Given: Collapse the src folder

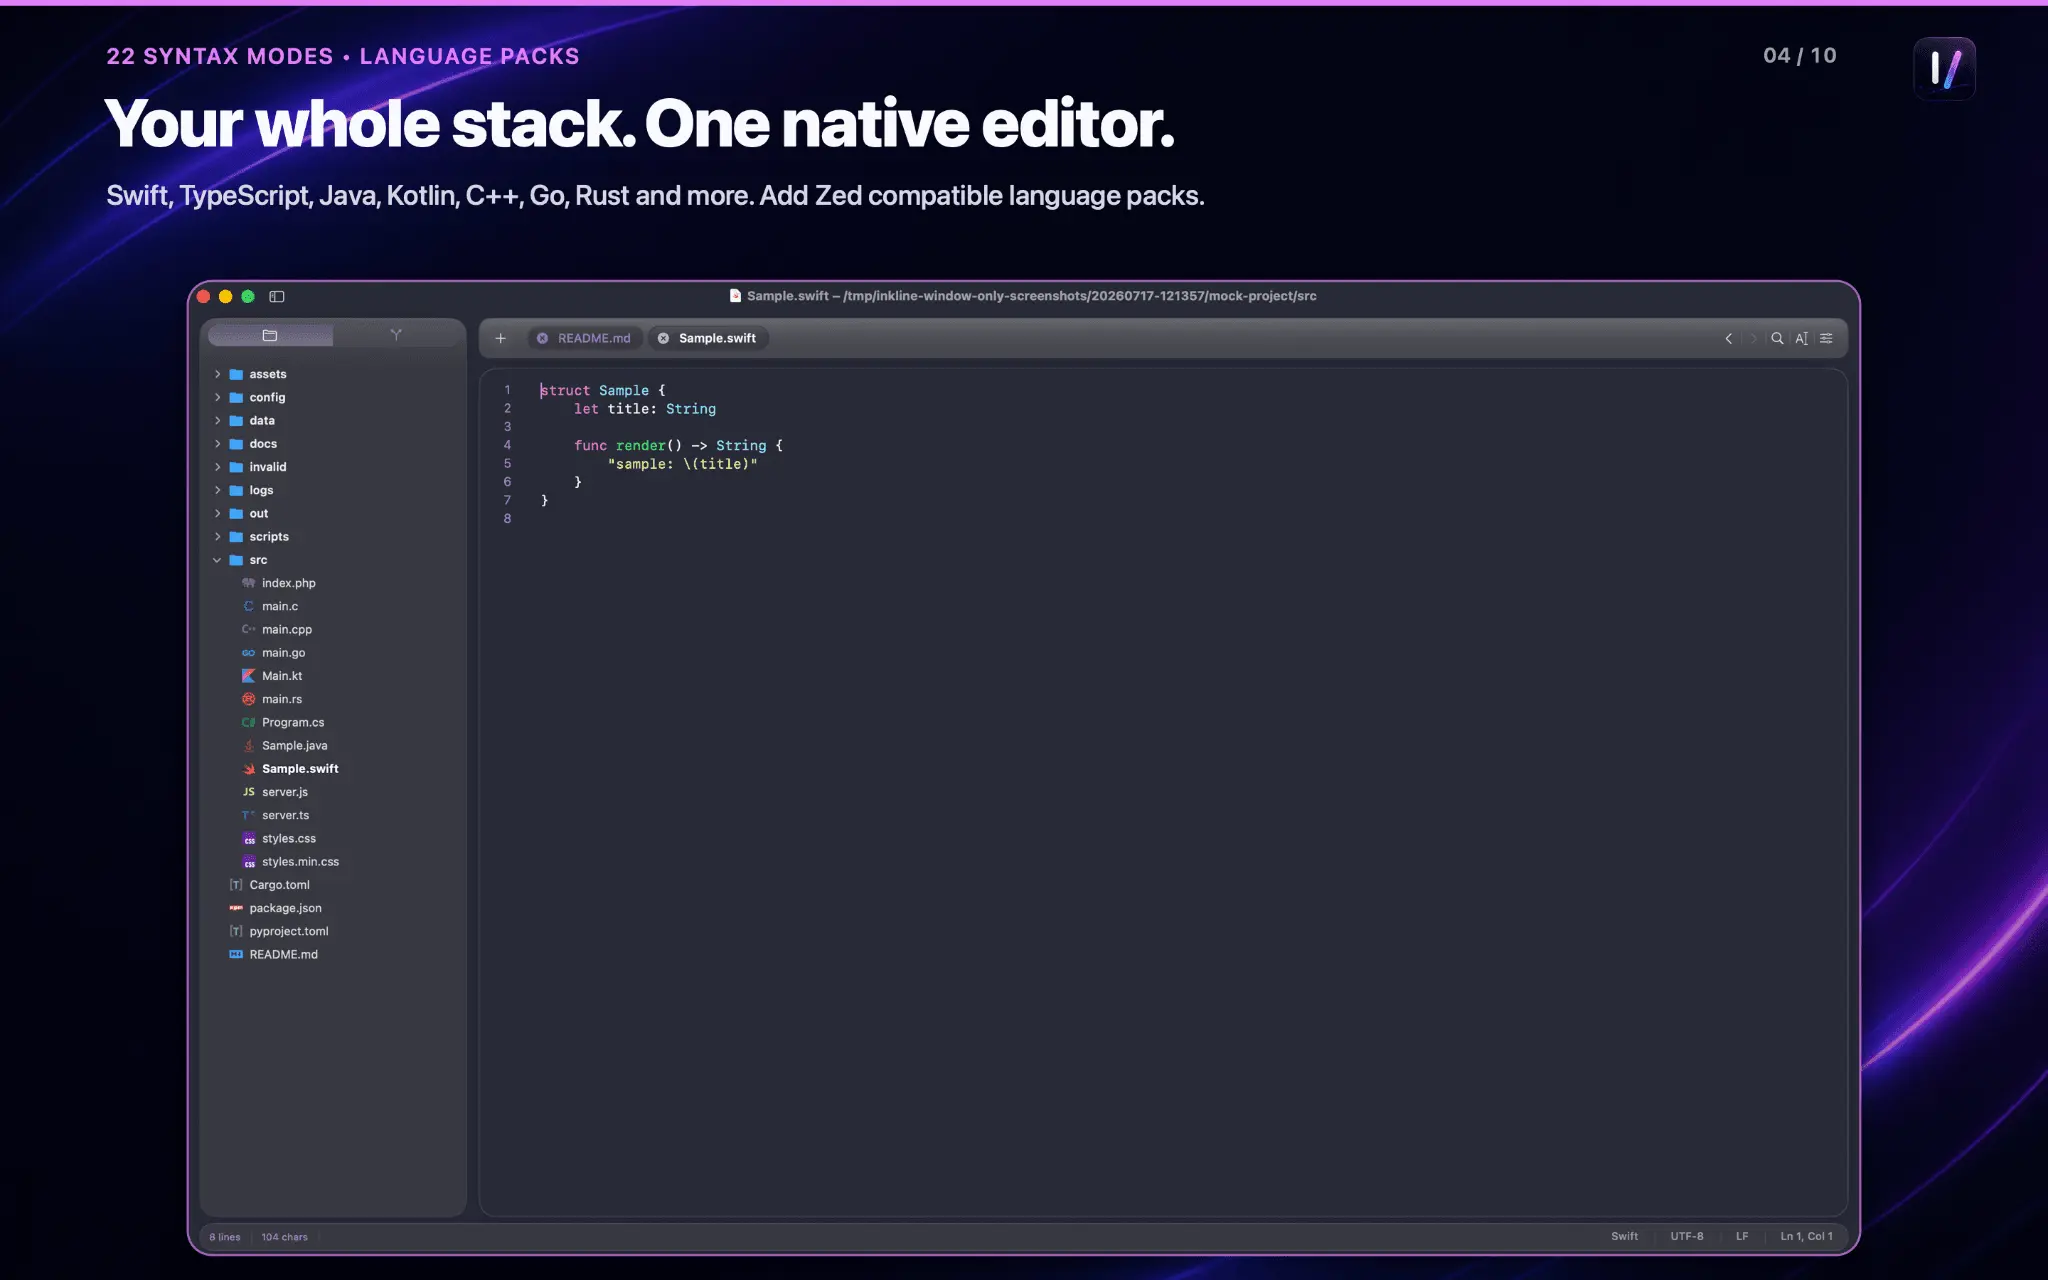Looking at the screenshot, I should click(x=217, y=560).
